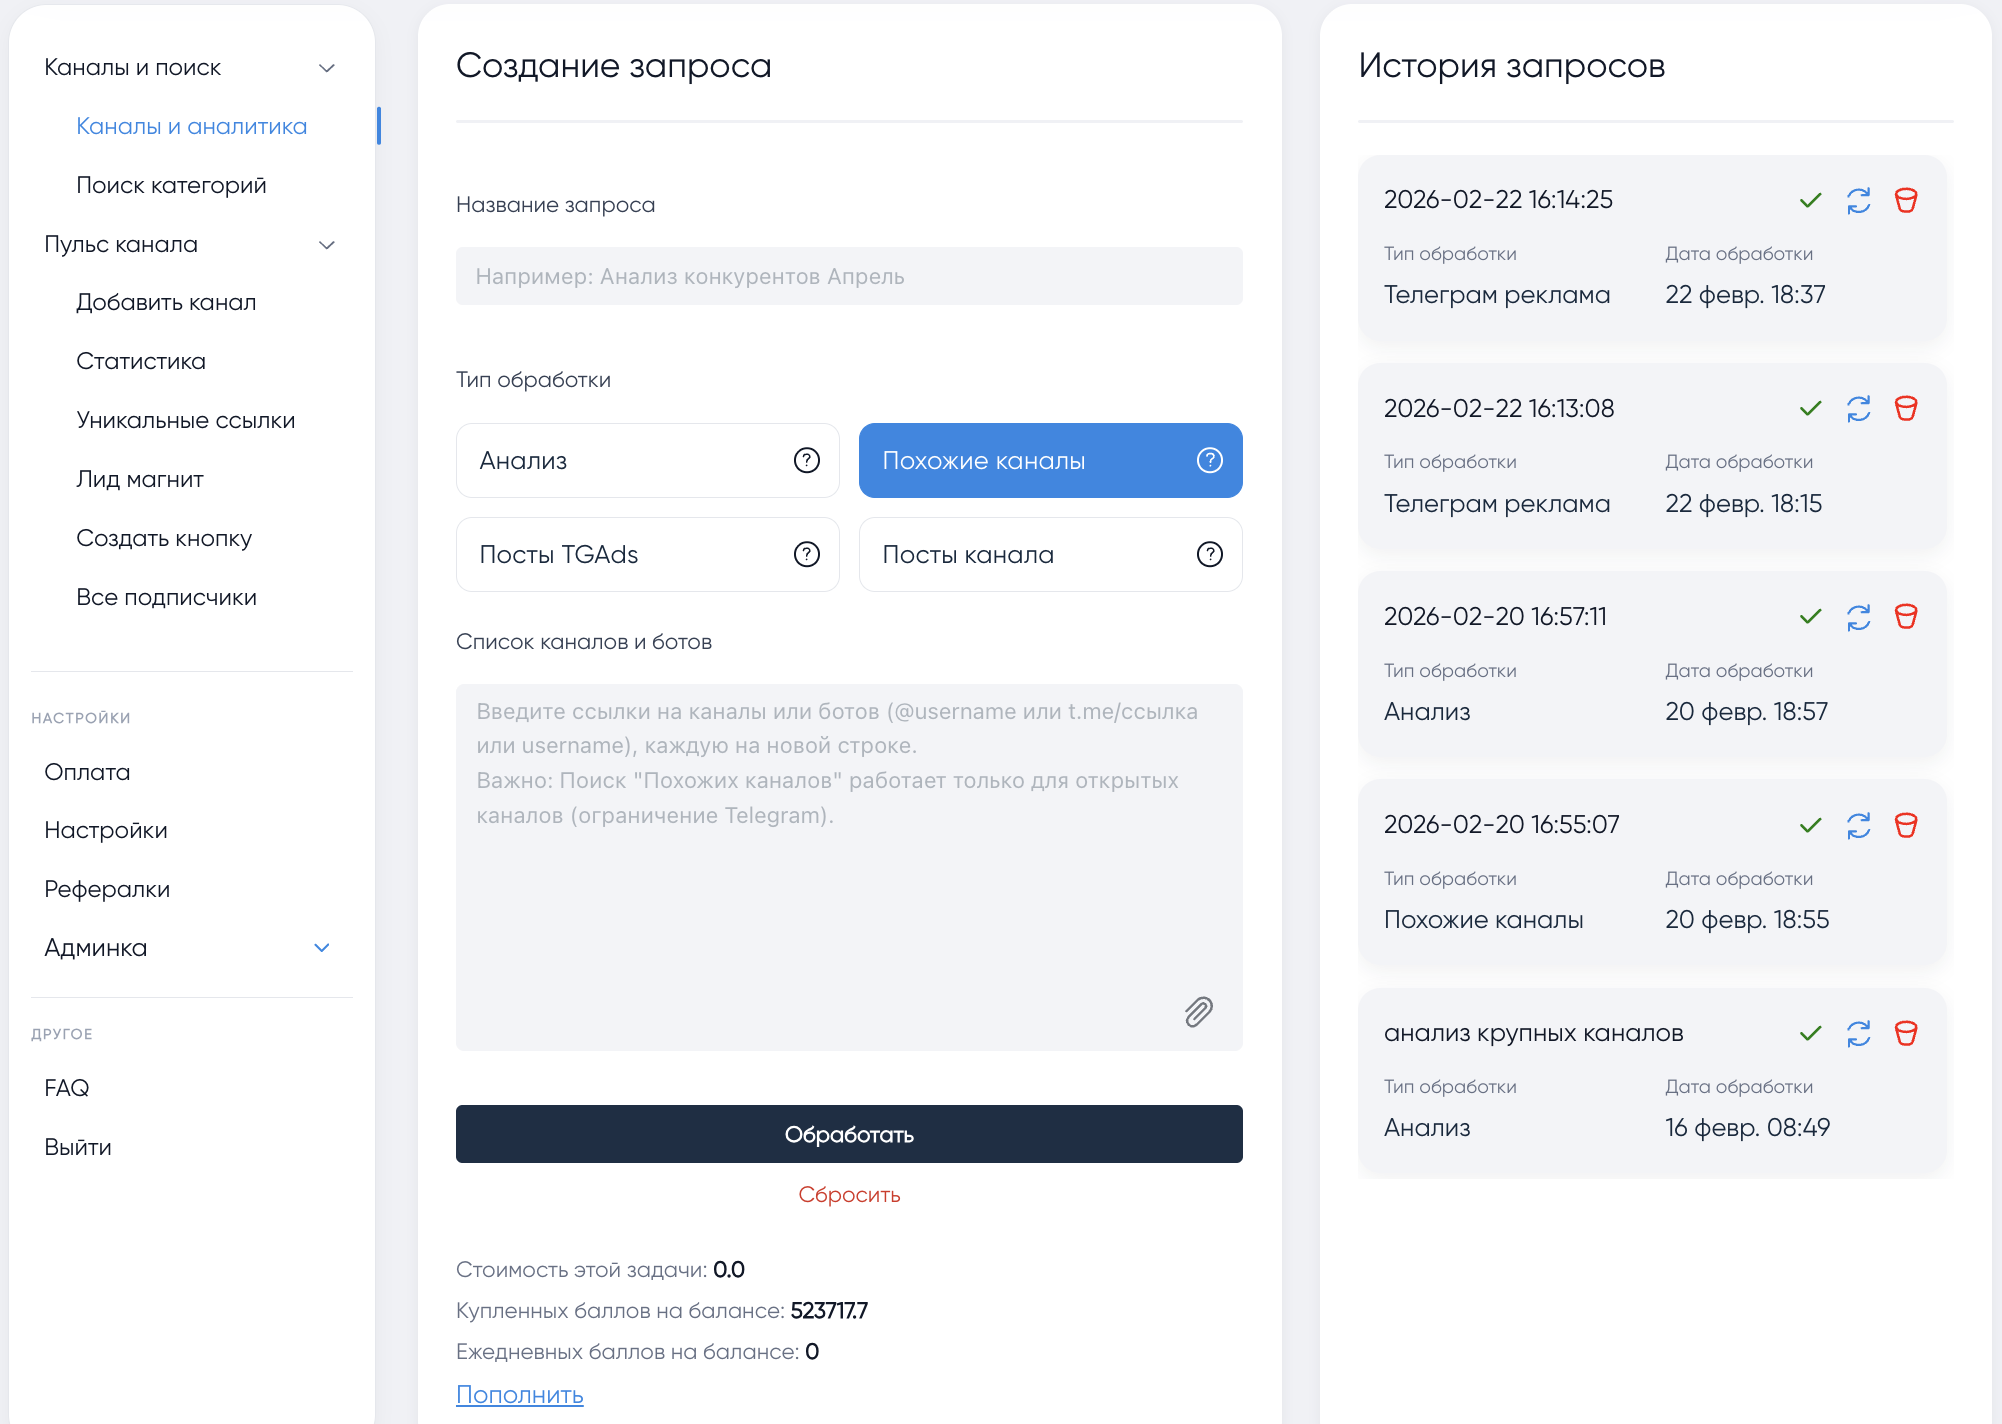Click the Обработать button
Viewport: 2002px width, 1424px height.
coord(849,1134)
